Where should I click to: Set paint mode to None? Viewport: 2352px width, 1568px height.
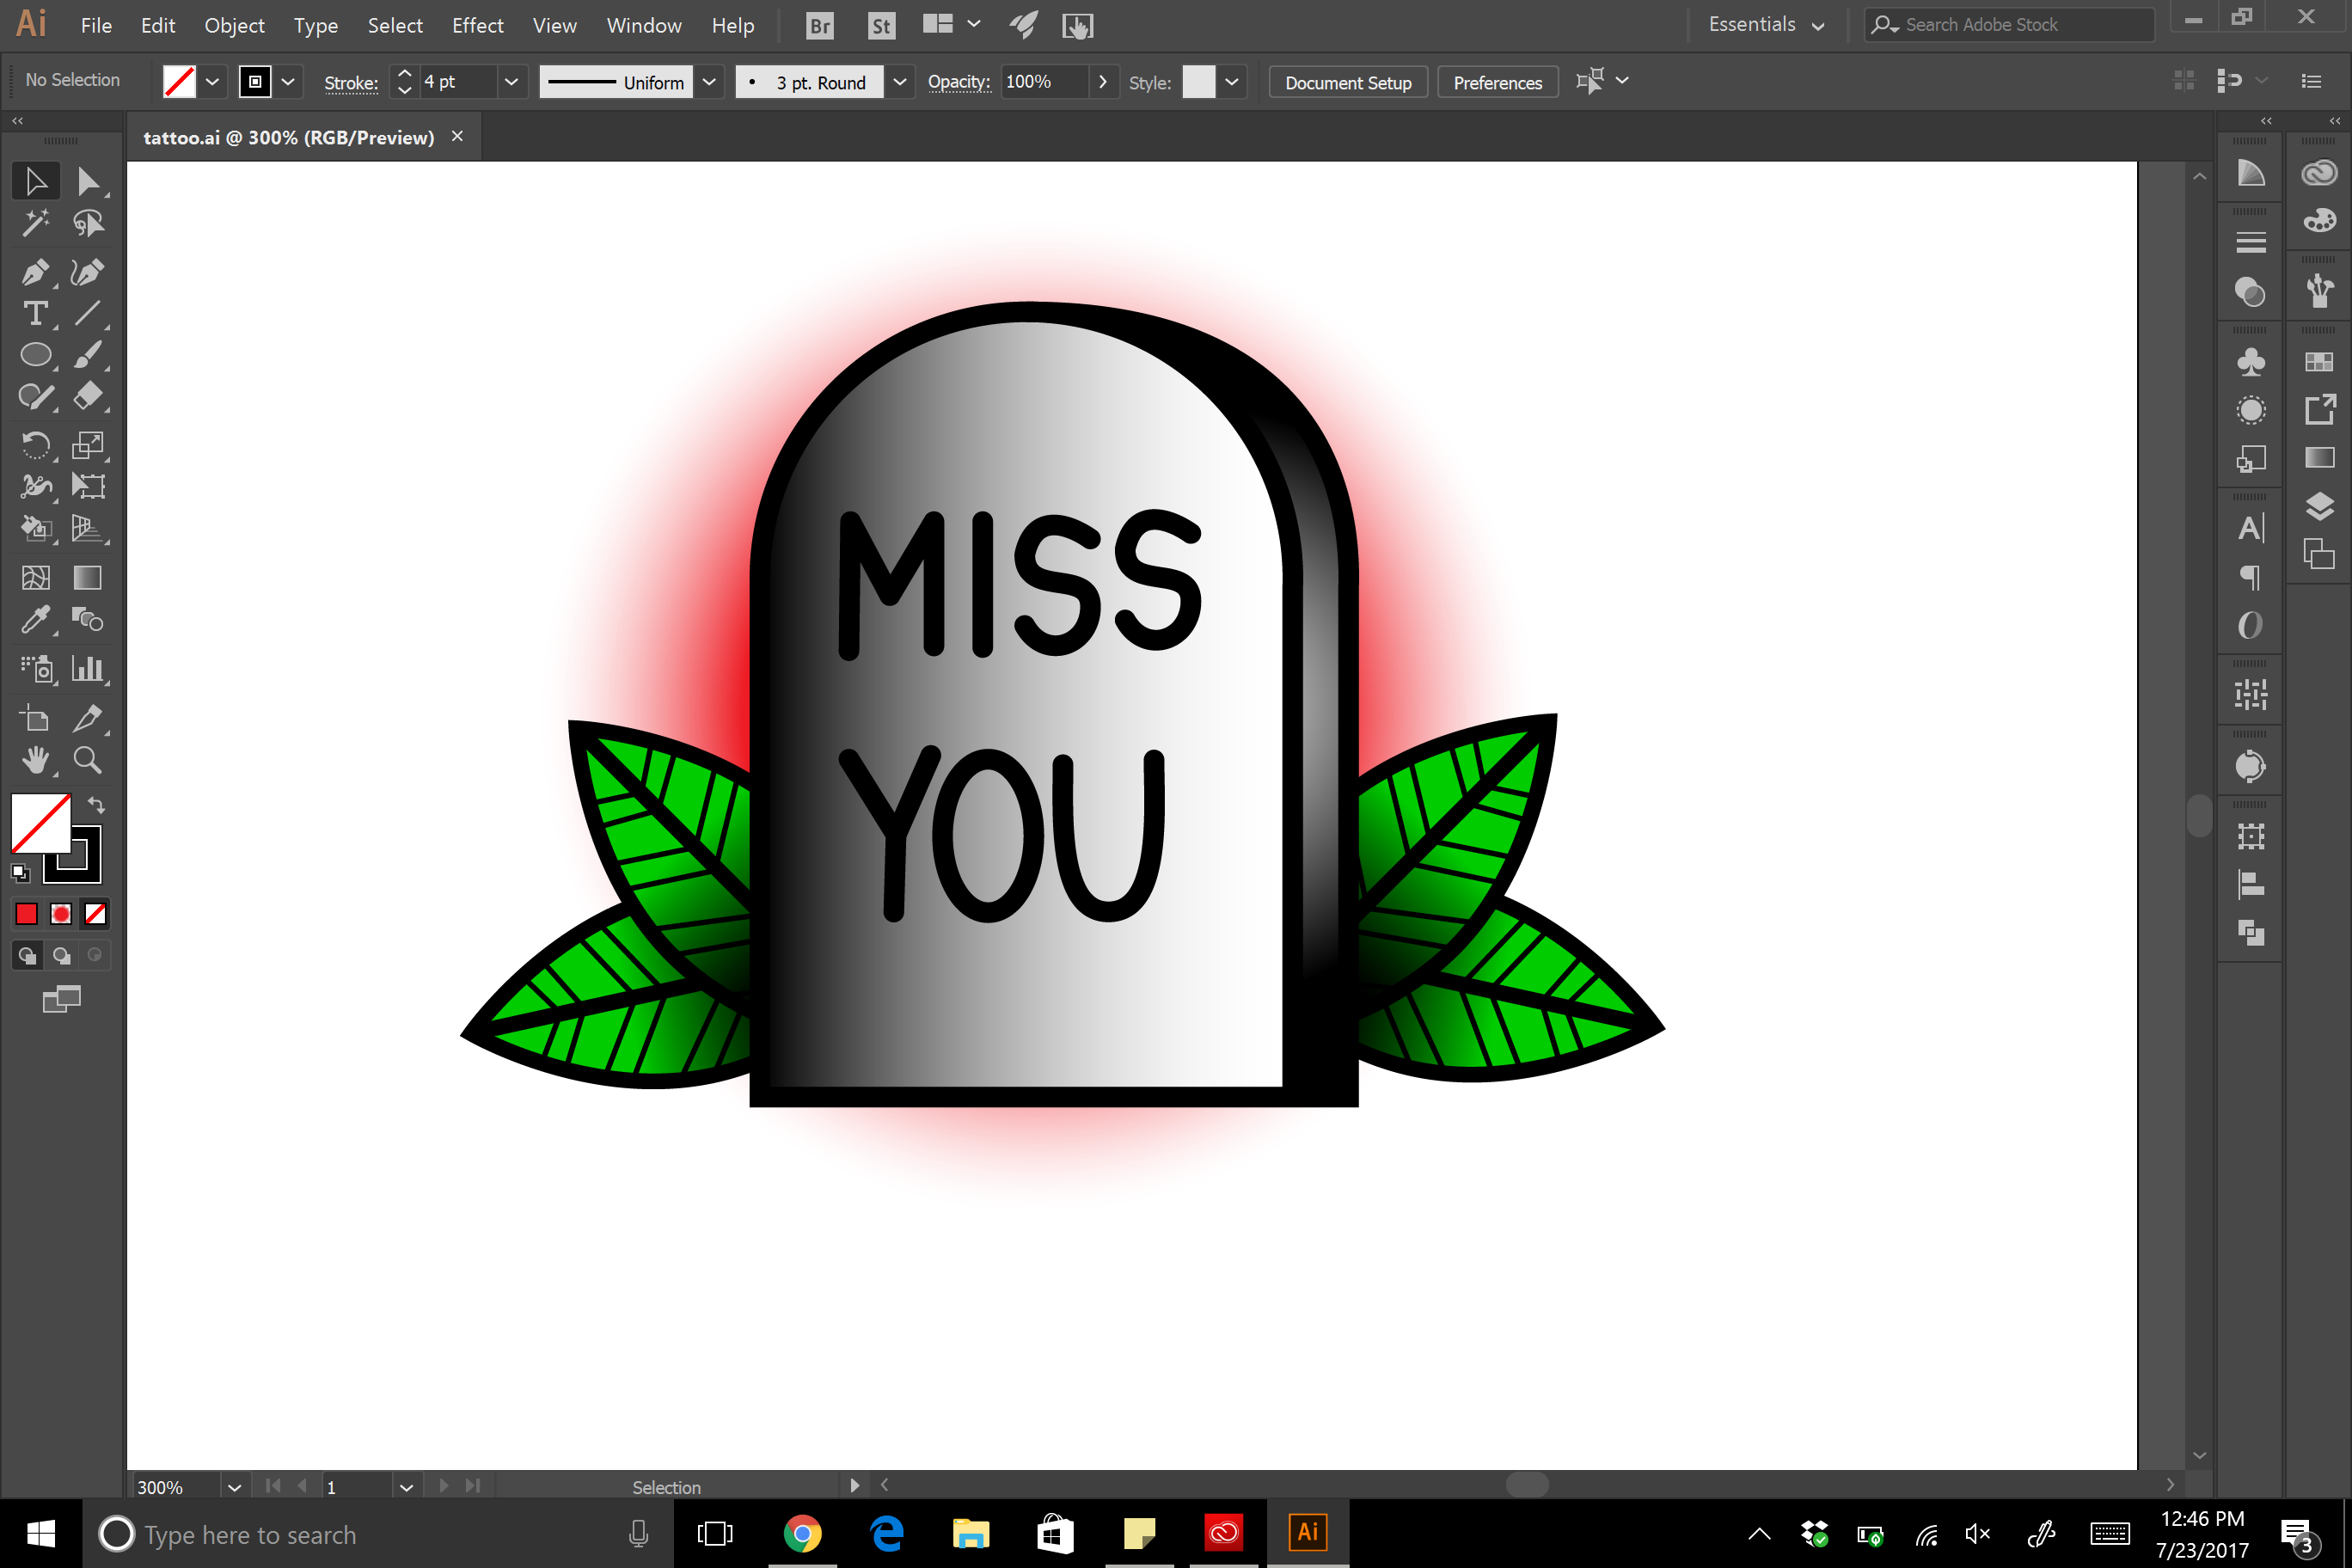pos(95,914)
